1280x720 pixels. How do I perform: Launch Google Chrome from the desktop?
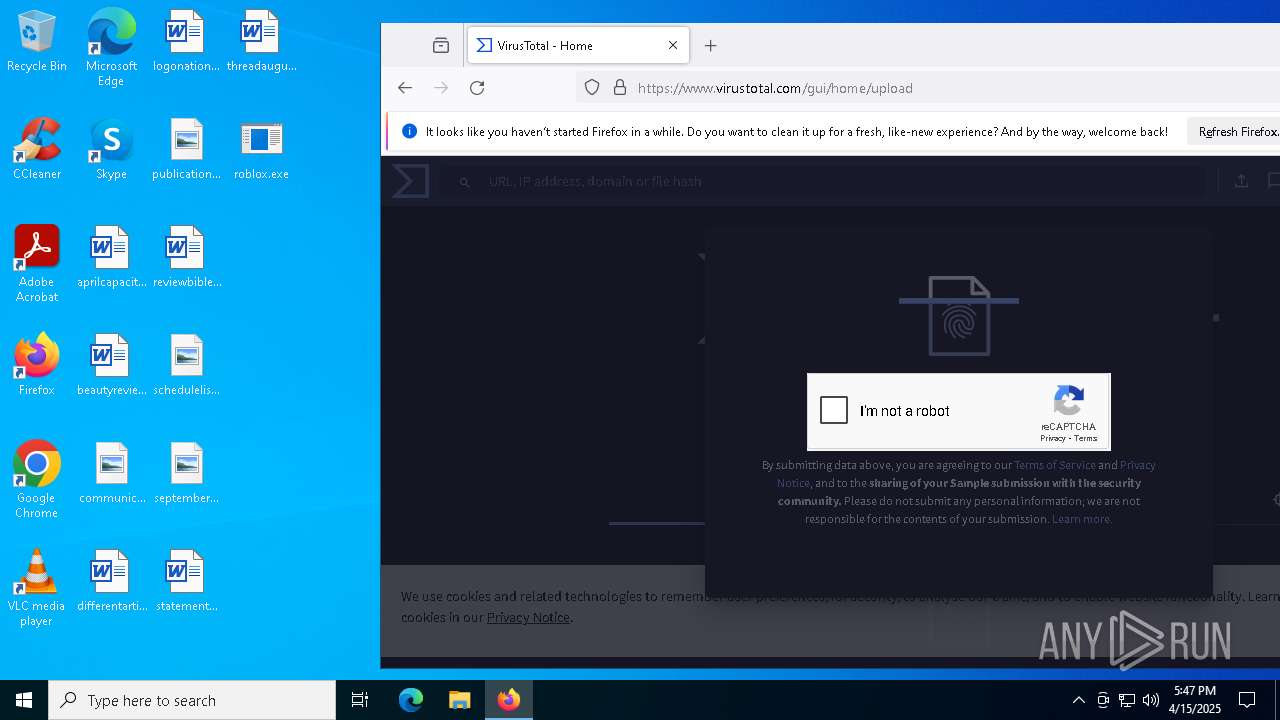pyautogui.click(x=37, y=480)
